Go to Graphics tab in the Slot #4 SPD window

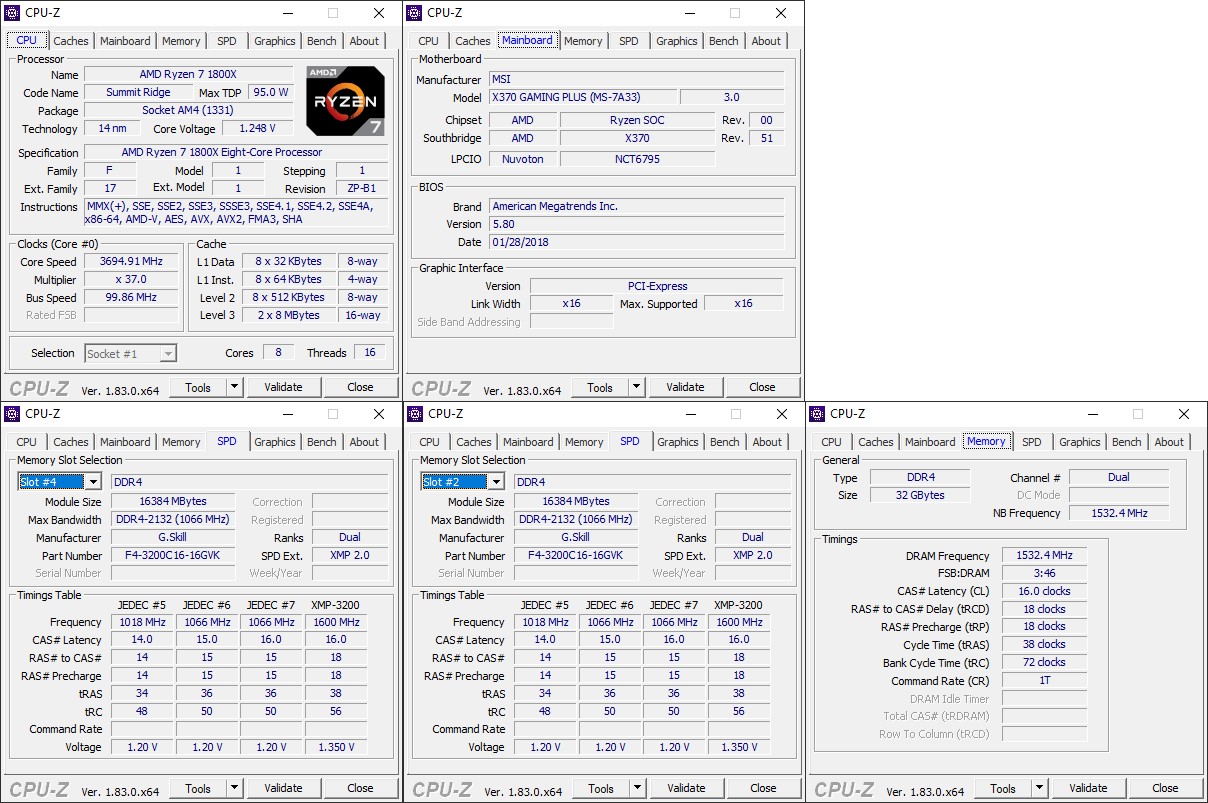(275, 442)
